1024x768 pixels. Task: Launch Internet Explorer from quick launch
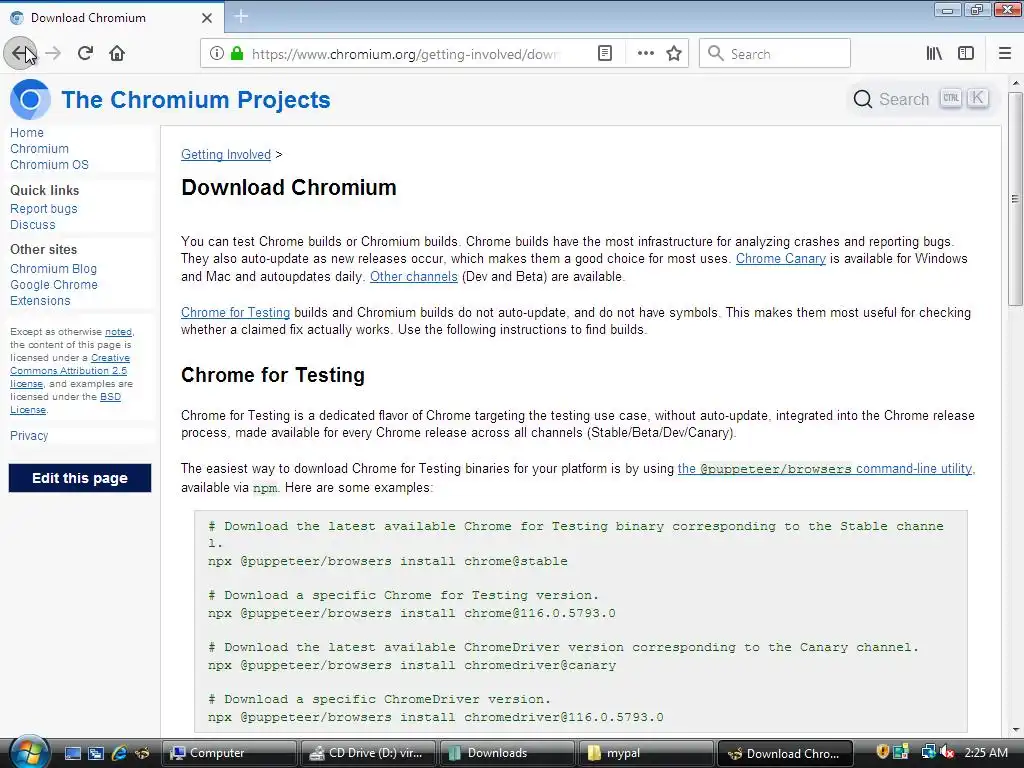click(x=120, y=753)
